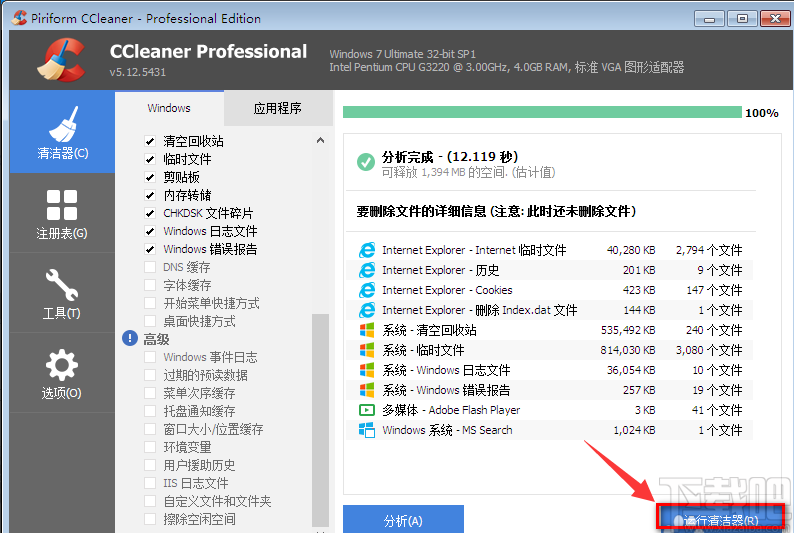794x533 pixels.
Task: Uncheck 内存转储 checkbox
Action: [150, 195]
